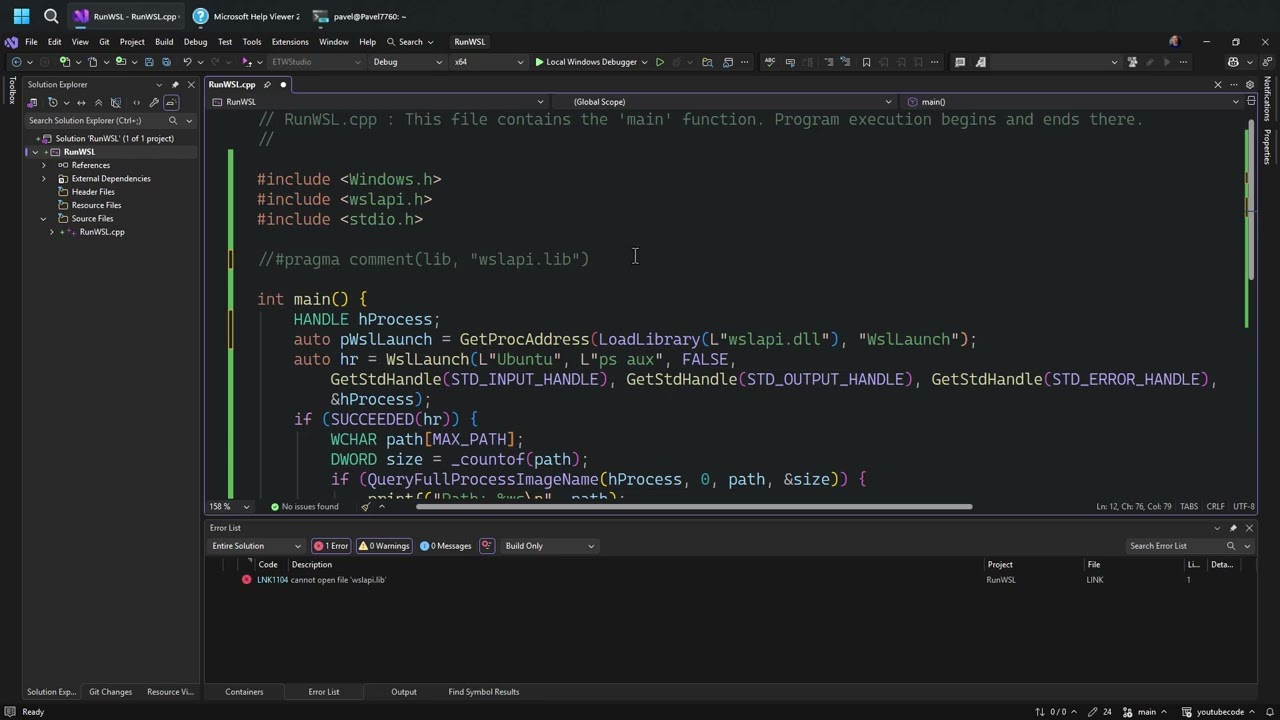This screenshot has height=720, width=1280.
Task: Click the bell notification icon in status bar
Action: pos(1268,711)
